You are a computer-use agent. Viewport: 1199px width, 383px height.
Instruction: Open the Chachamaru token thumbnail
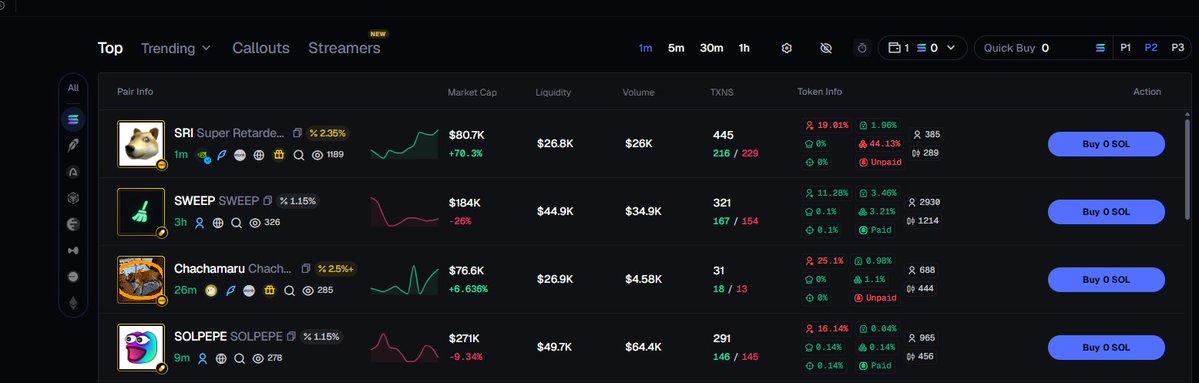pyautogui.click(x=141, y=280)
